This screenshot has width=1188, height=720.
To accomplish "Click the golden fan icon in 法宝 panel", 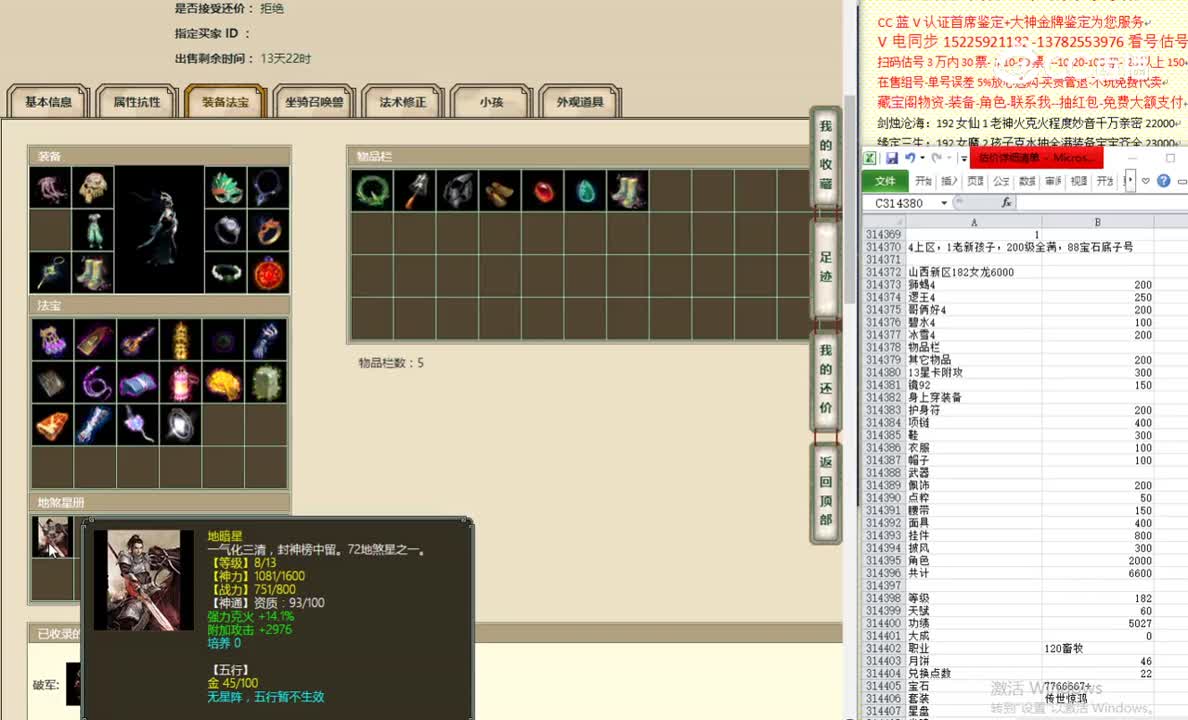I will pos(224,383).
